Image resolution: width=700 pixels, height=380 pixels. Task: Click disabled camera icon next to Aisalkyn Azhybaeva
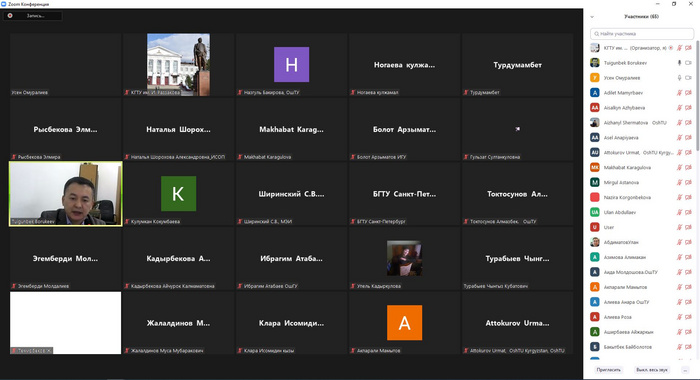click(x=688, y=108)
